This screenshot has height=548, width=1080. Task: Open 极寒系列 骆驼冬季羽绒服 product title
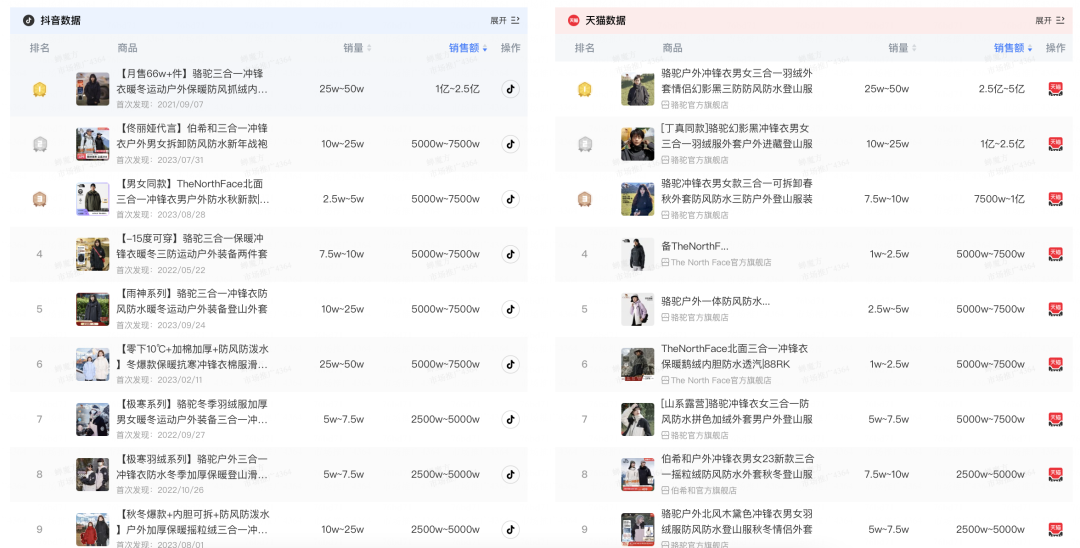[x=192, y=412]
